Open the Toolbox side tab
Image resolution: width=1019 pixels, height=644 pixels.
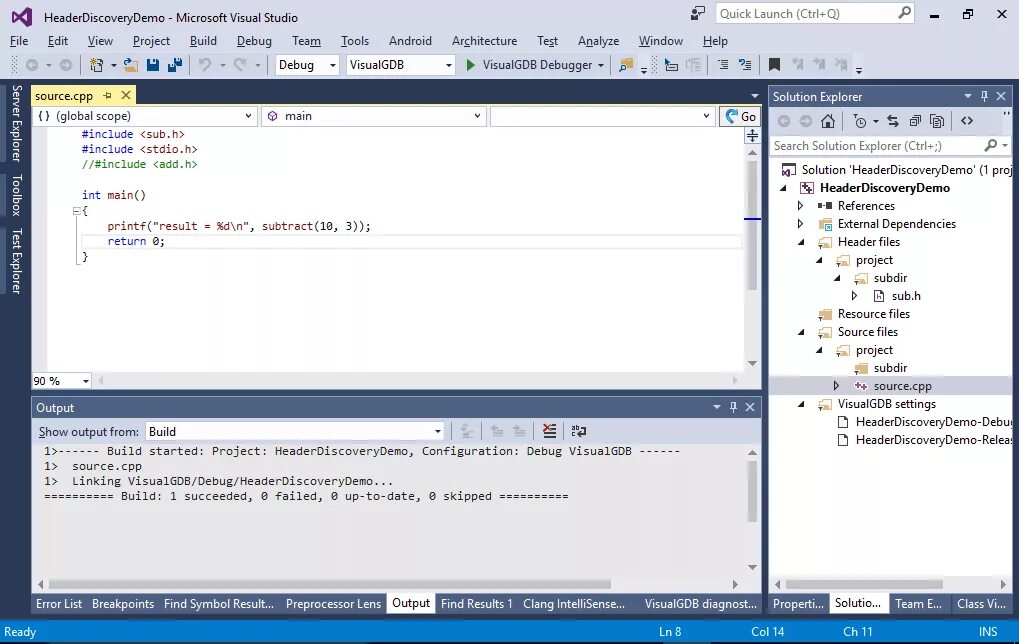tap(17, 195)
